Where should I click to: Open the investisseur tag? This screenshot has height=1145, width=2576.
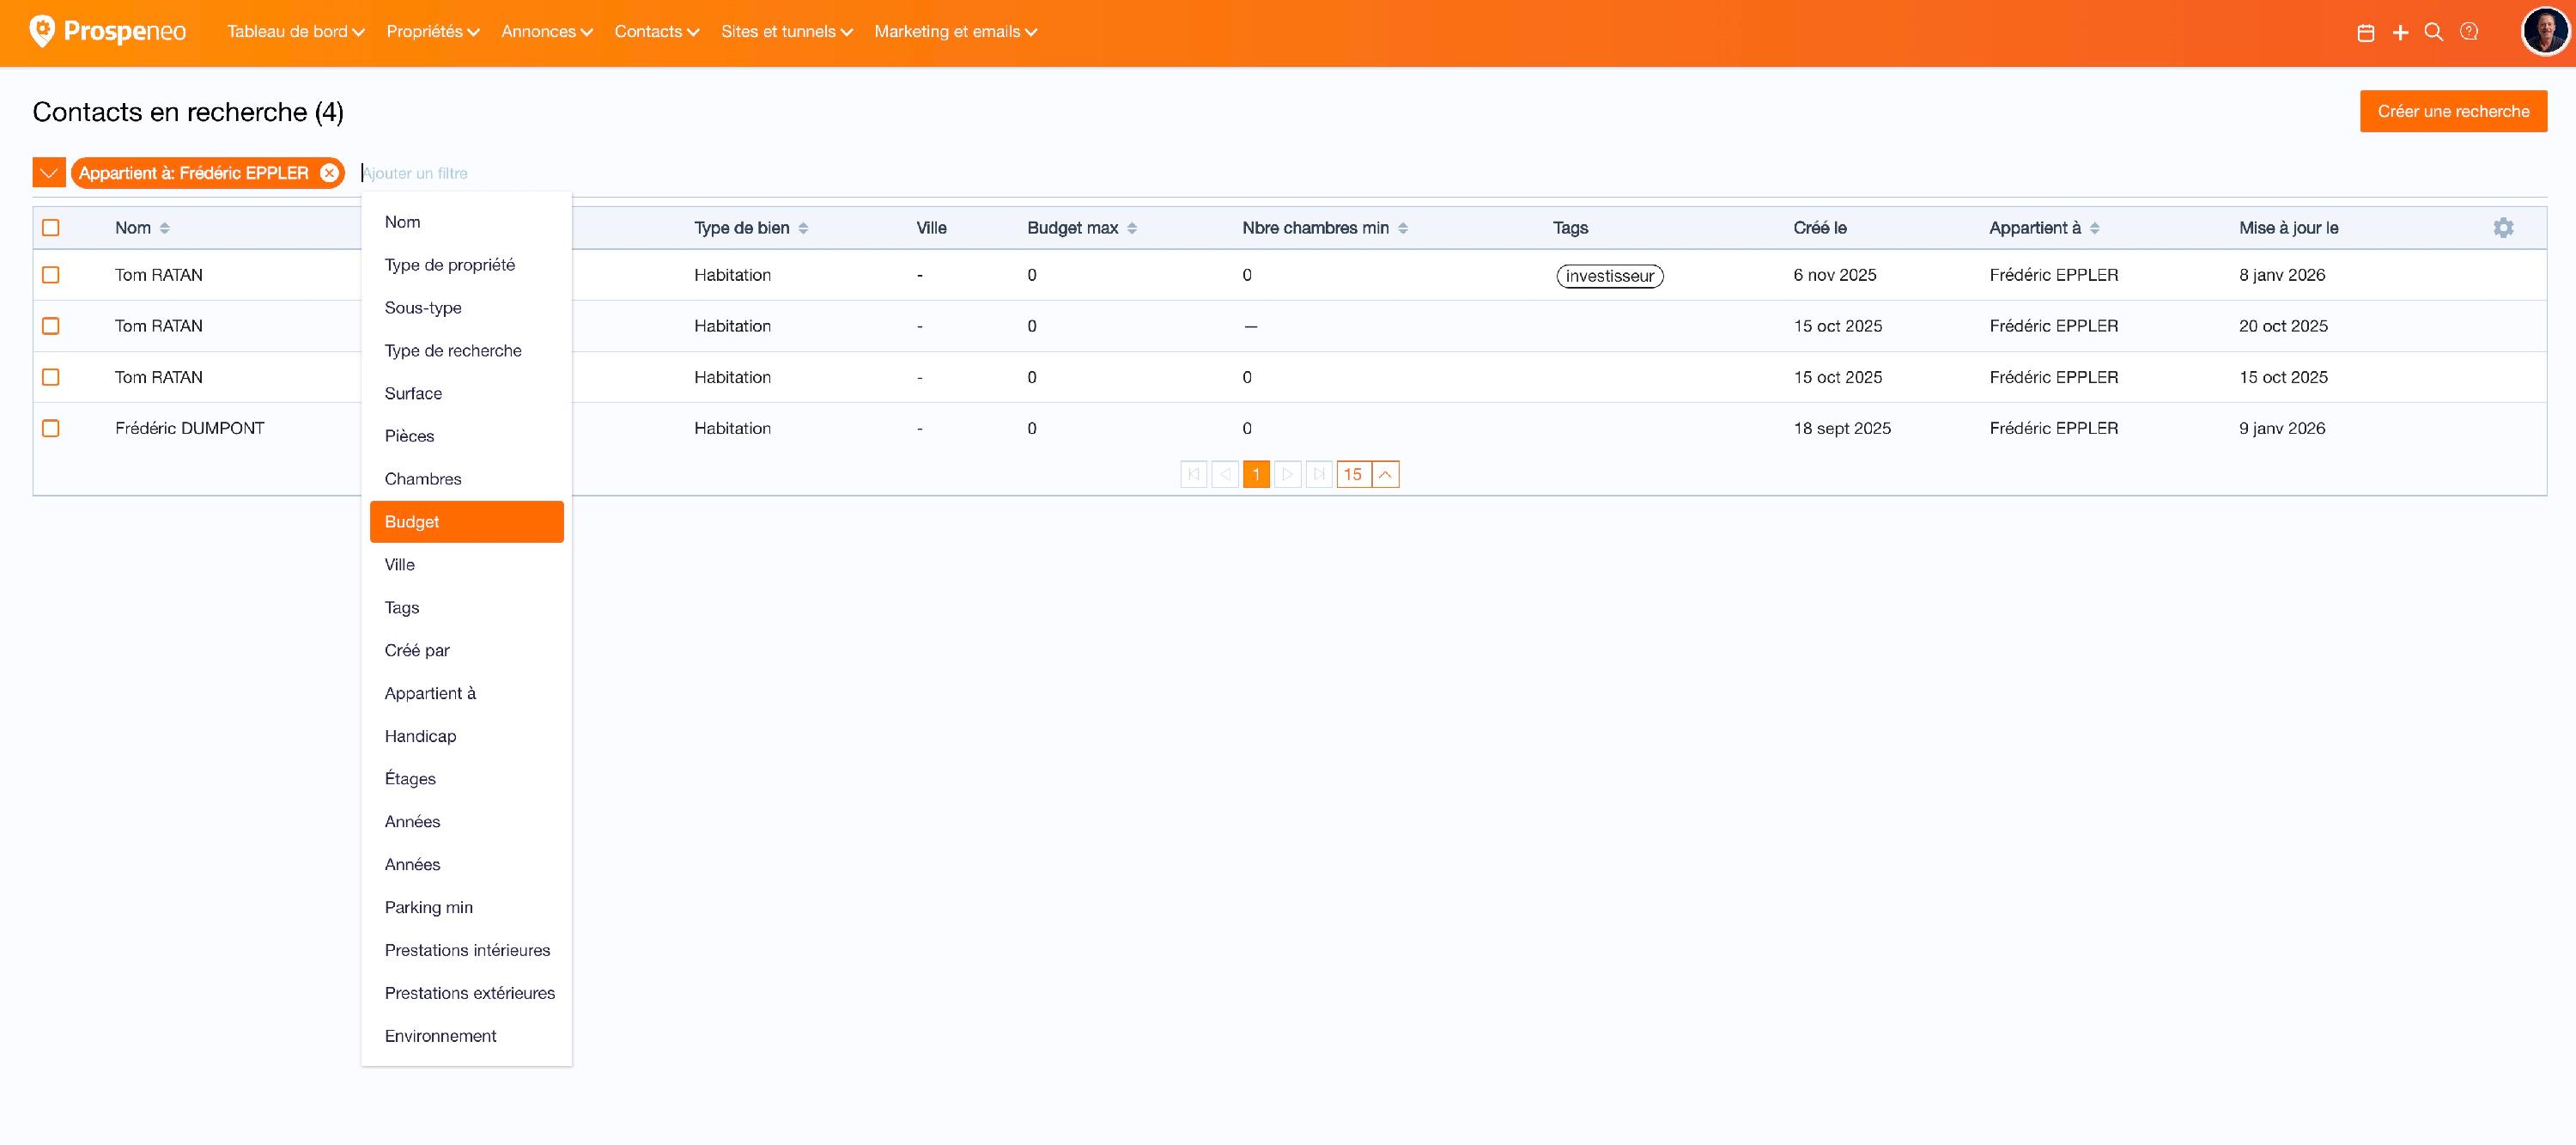pyautogui.click(x=1609, y=276)
